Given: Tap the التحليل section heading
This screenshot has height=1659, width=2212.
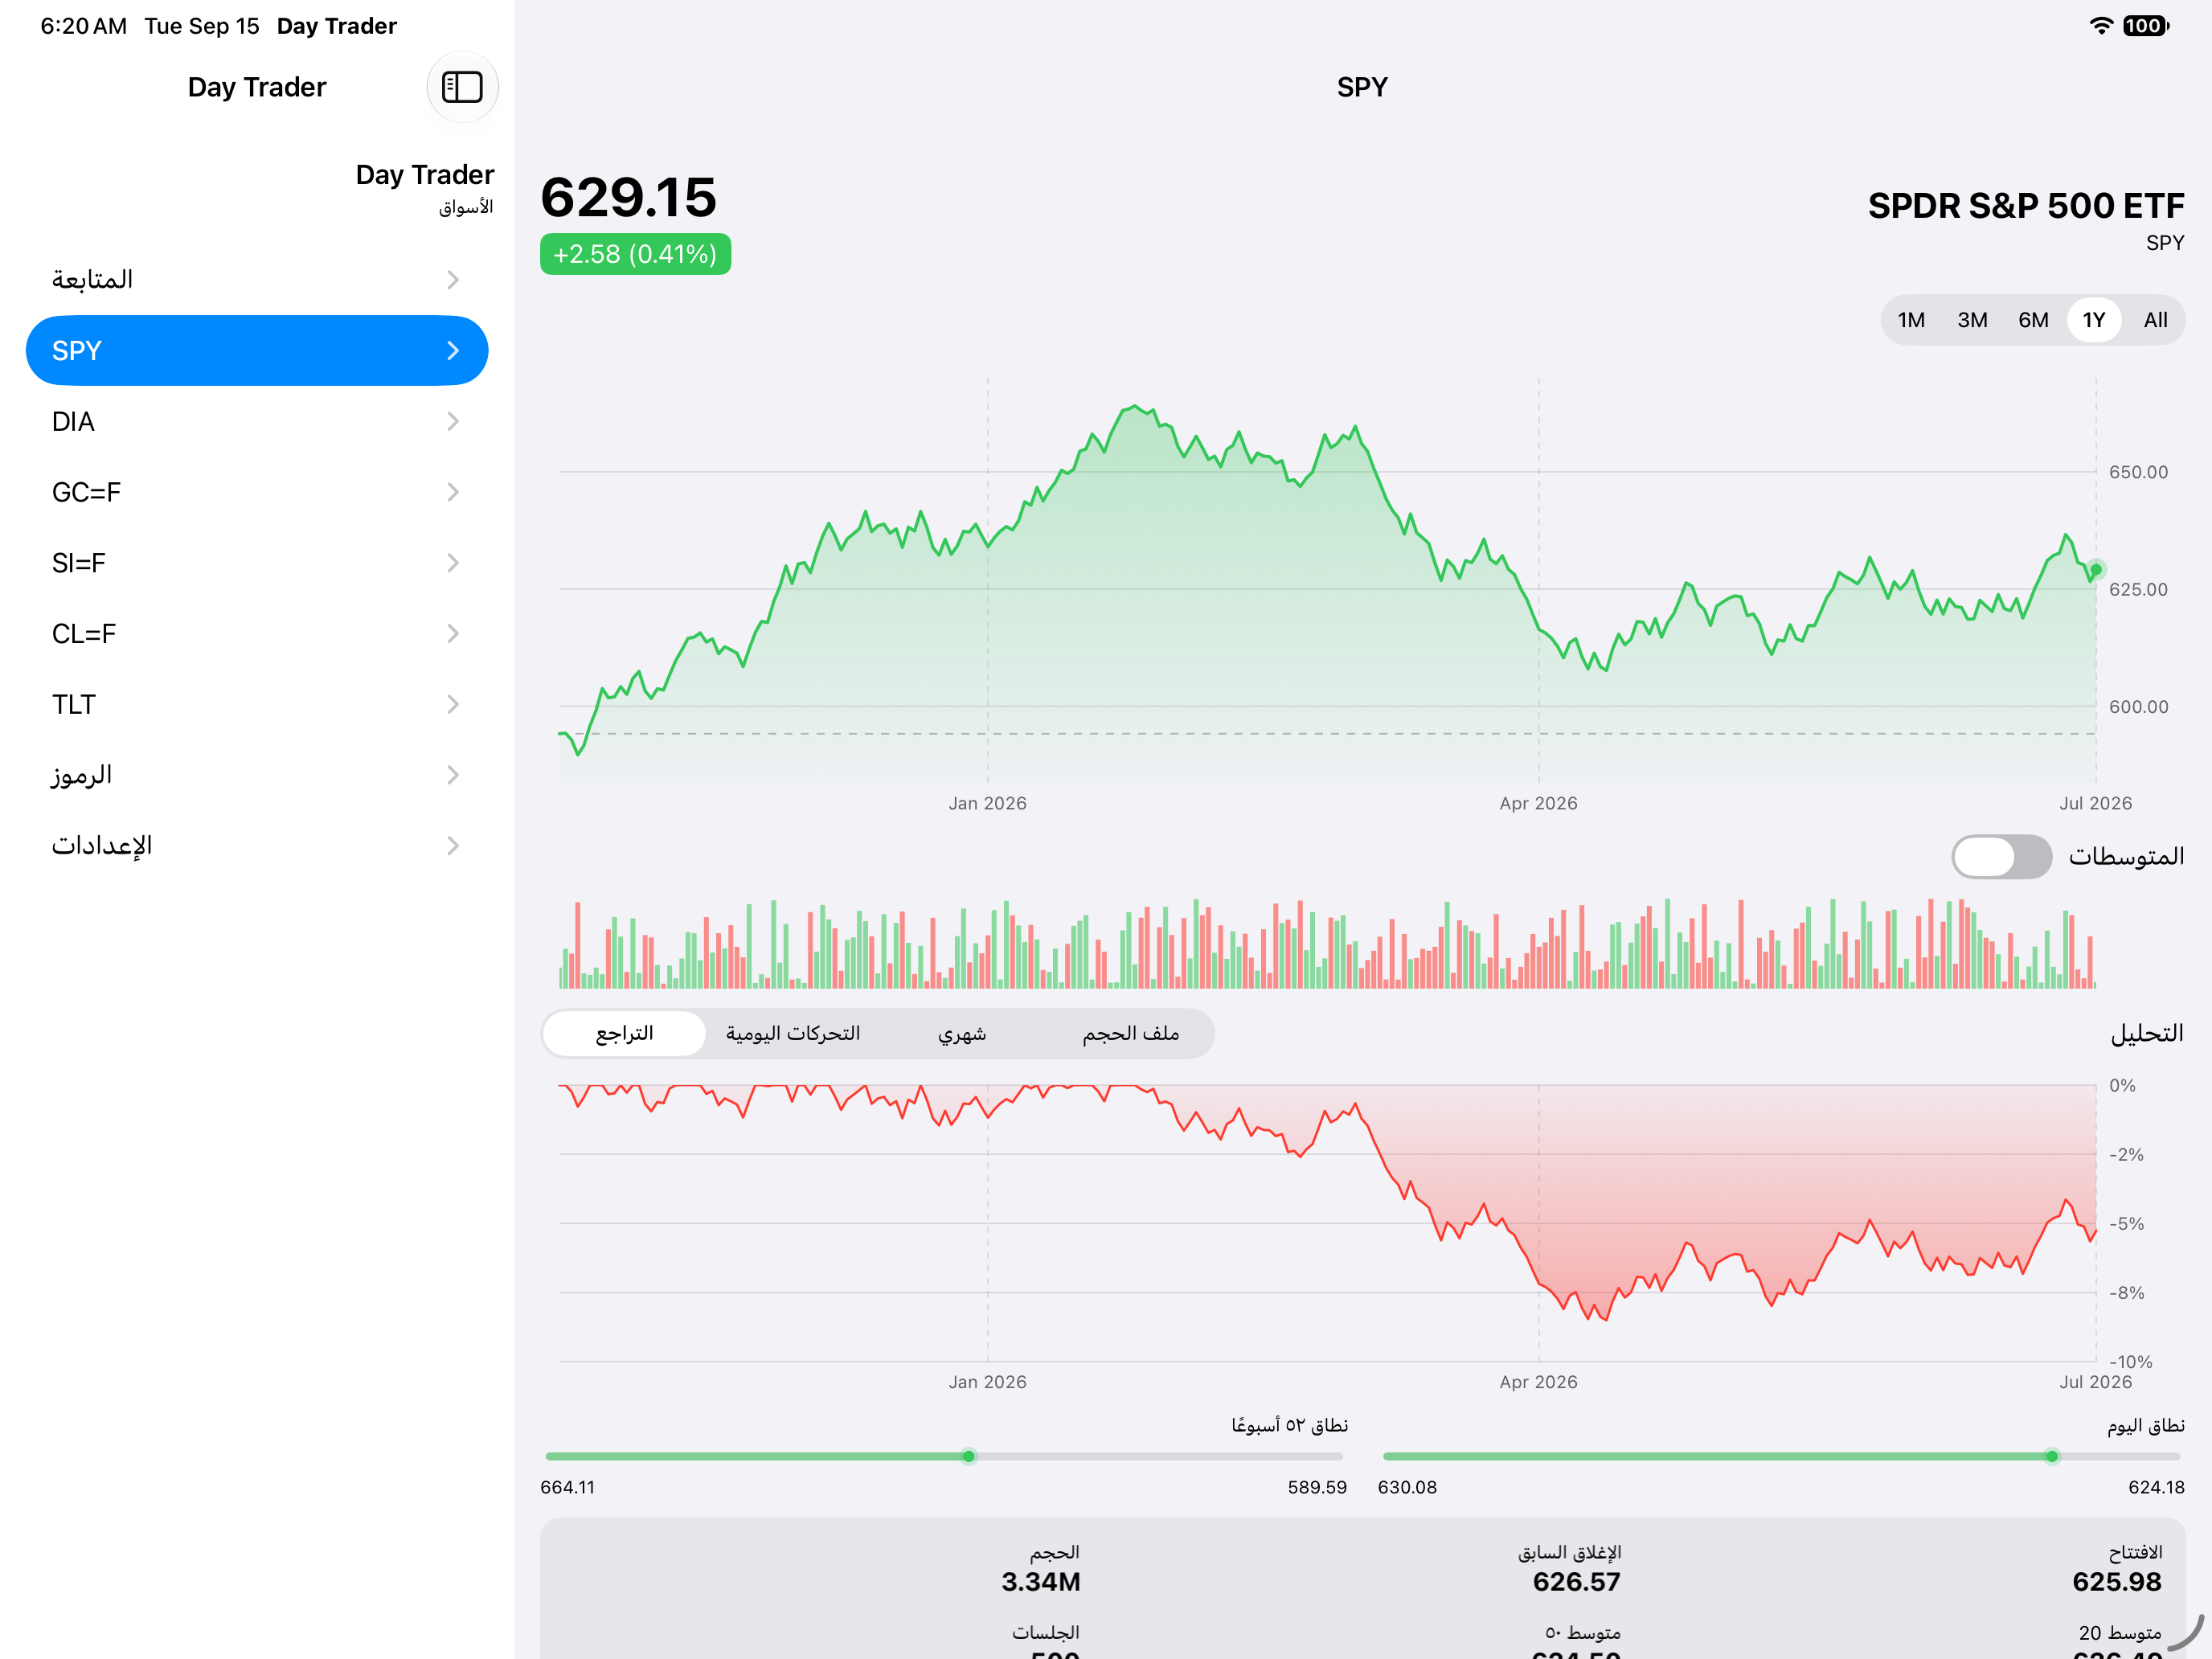Looking at the screenshot, I should (x=2147, y=1033).
